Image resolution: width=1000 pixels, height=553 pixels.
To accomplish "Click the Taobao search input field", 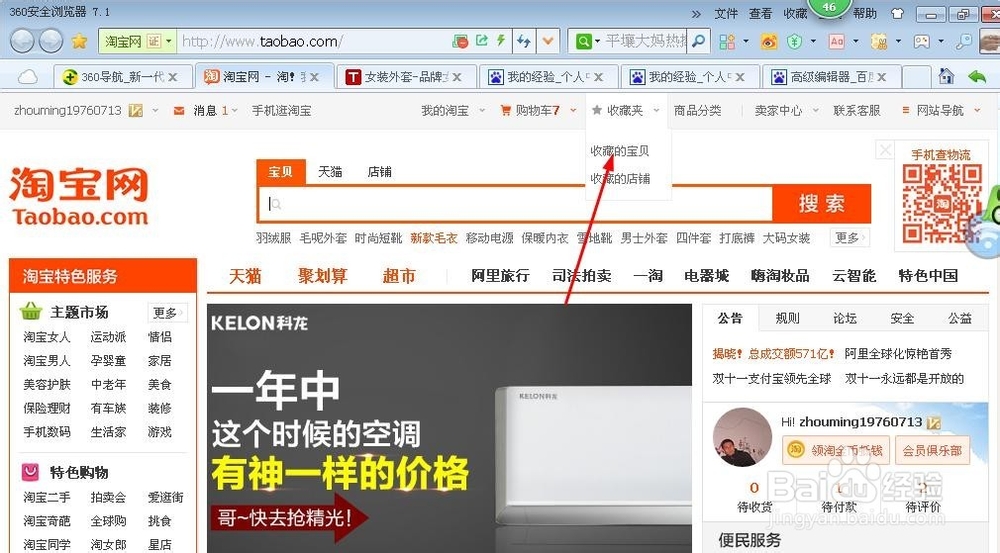I will (x=517, y=203).
